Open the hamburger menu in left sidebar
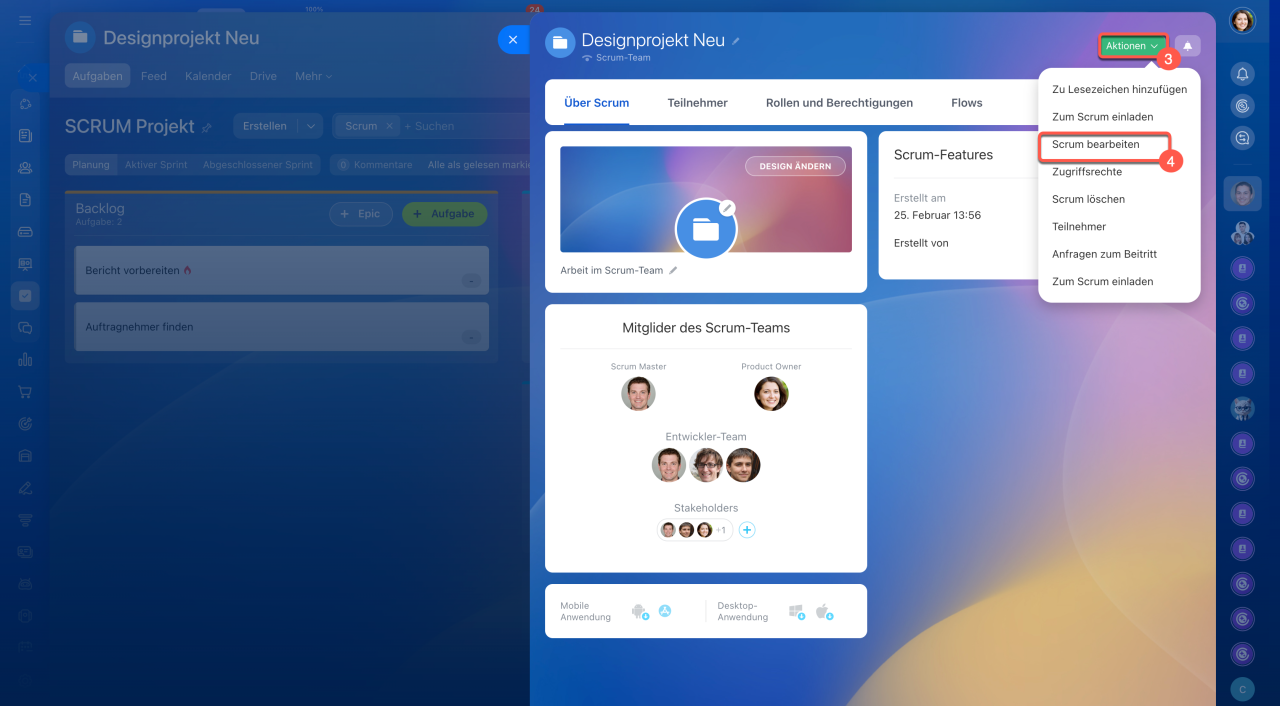The height and width of the screenshot is (706, 1280). pyautogui.click(x=25, y=21)
